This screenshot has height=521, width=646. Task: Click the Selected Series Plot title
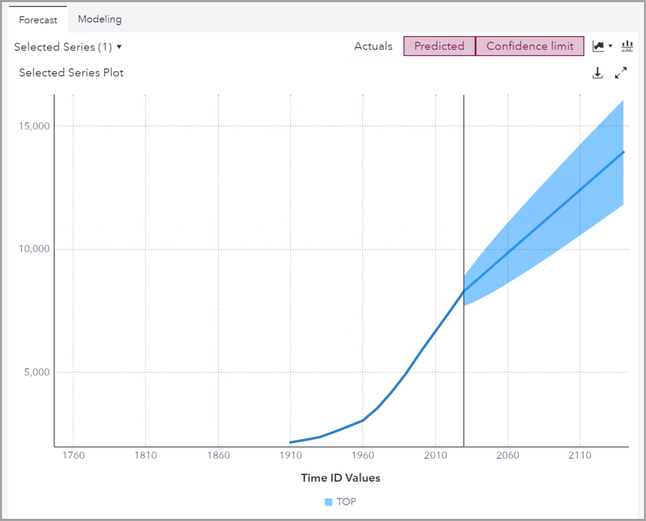pyautogui.click(x=71, y=73)
